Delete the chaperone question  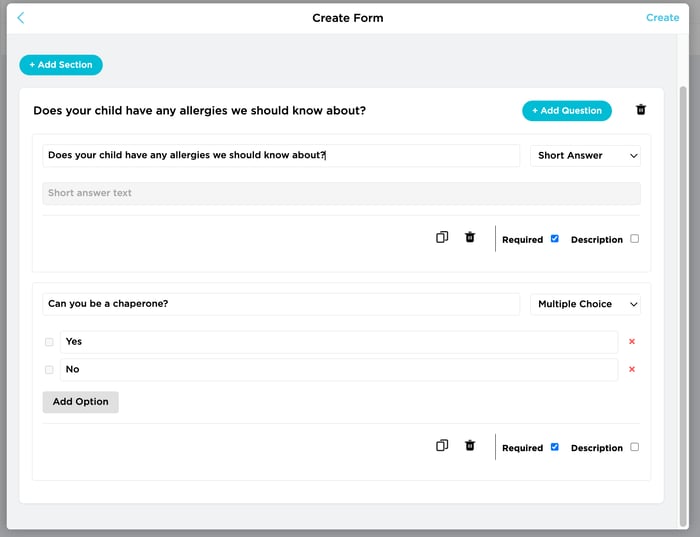(x=470, y=445)
